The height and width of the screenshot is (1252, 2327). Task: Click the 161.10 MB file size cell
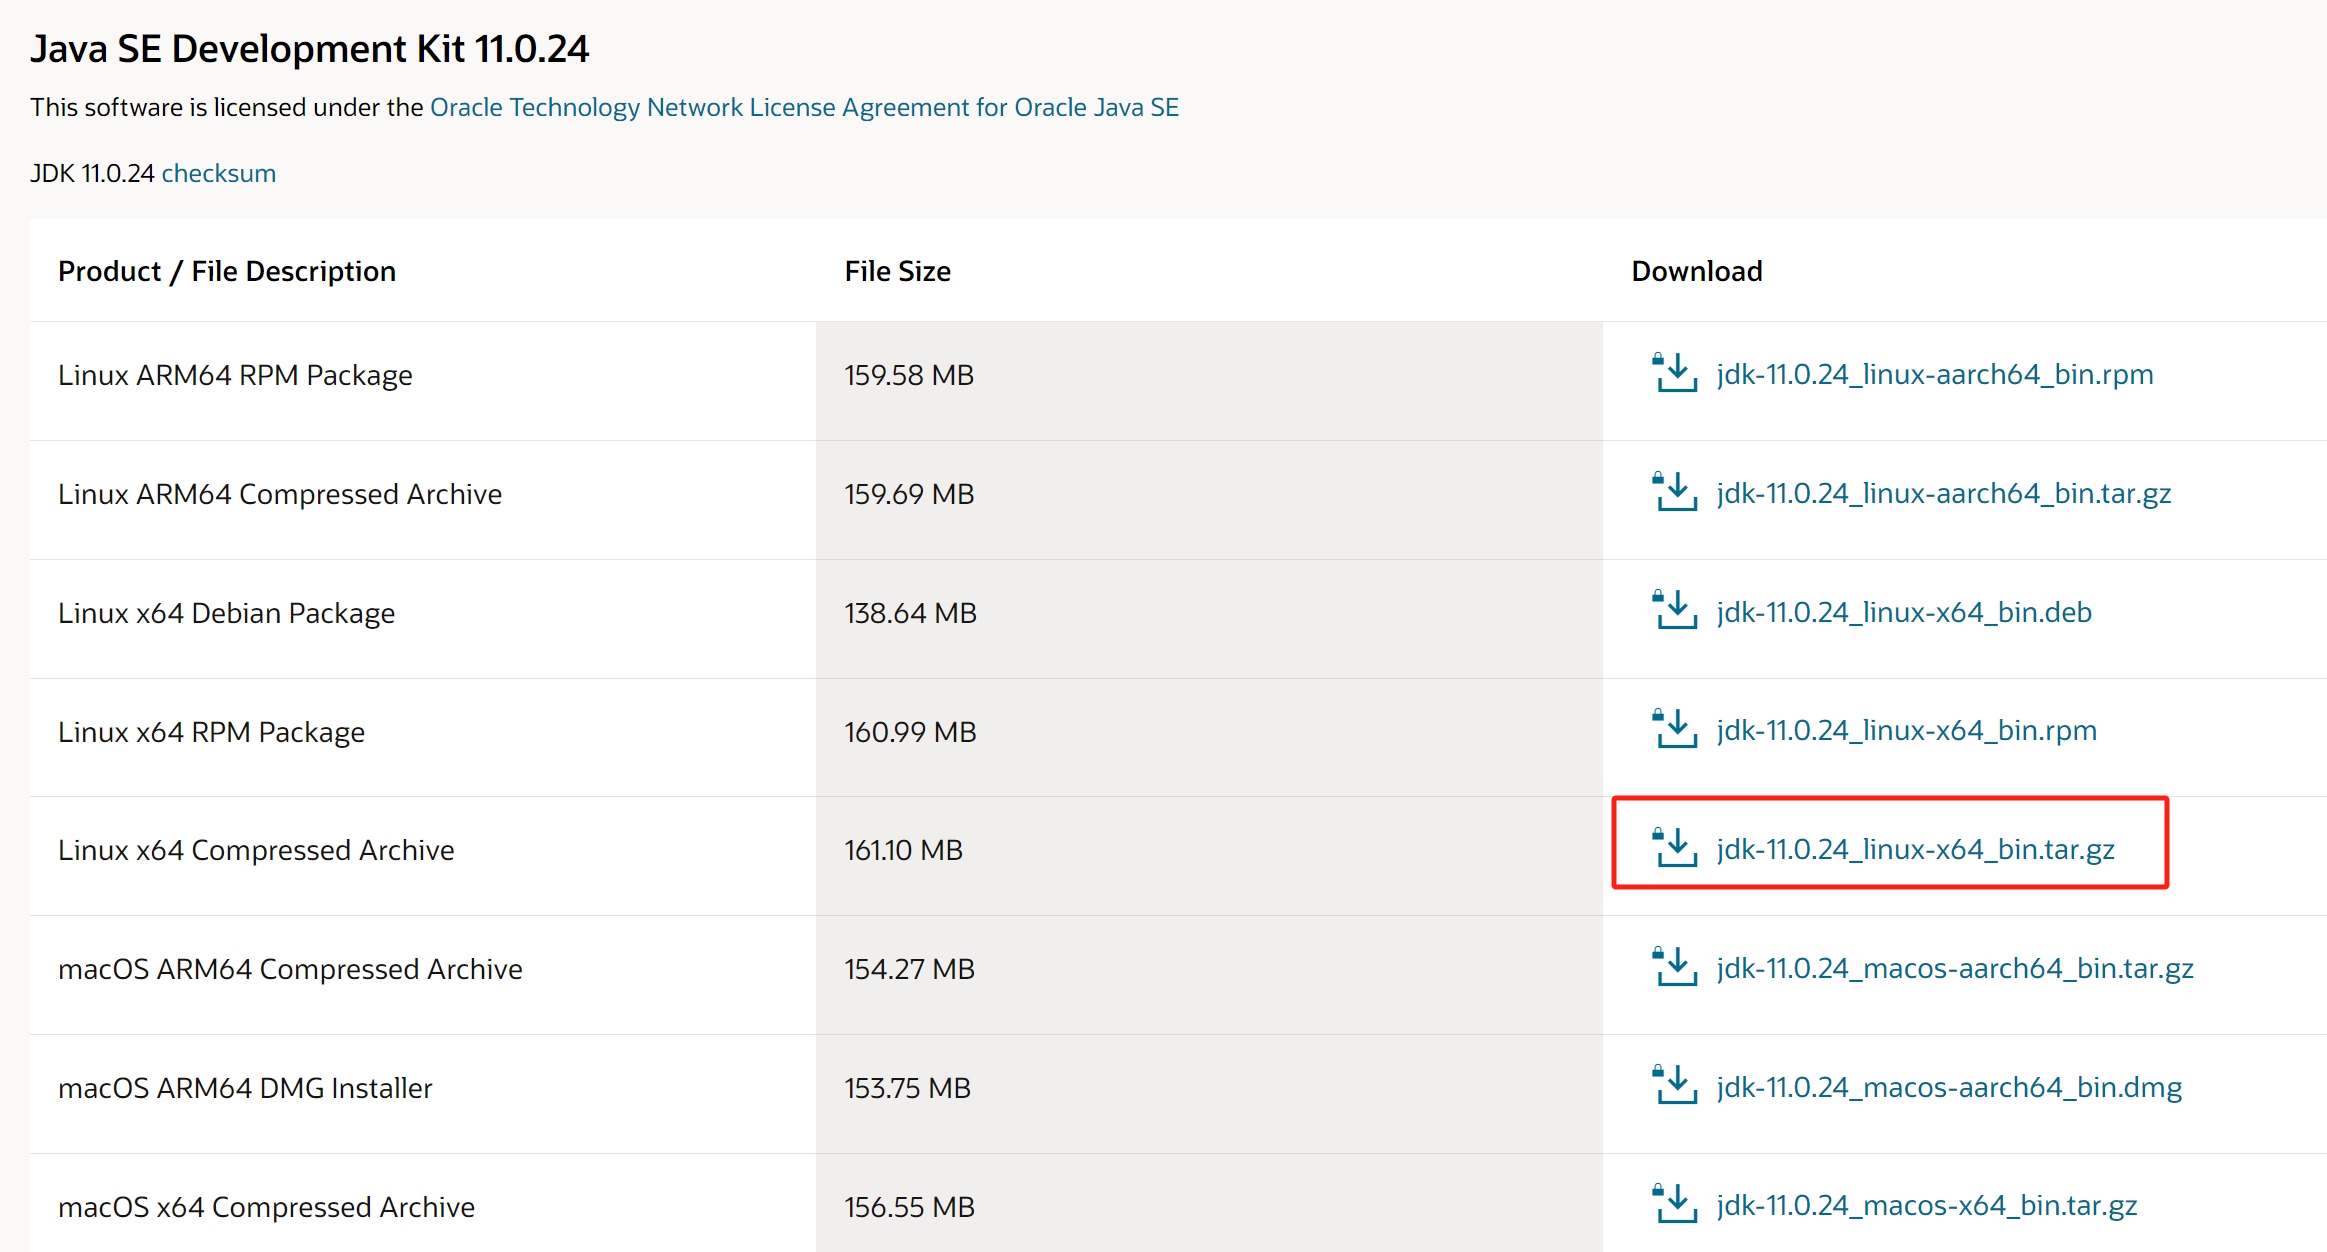[1209, 855]
